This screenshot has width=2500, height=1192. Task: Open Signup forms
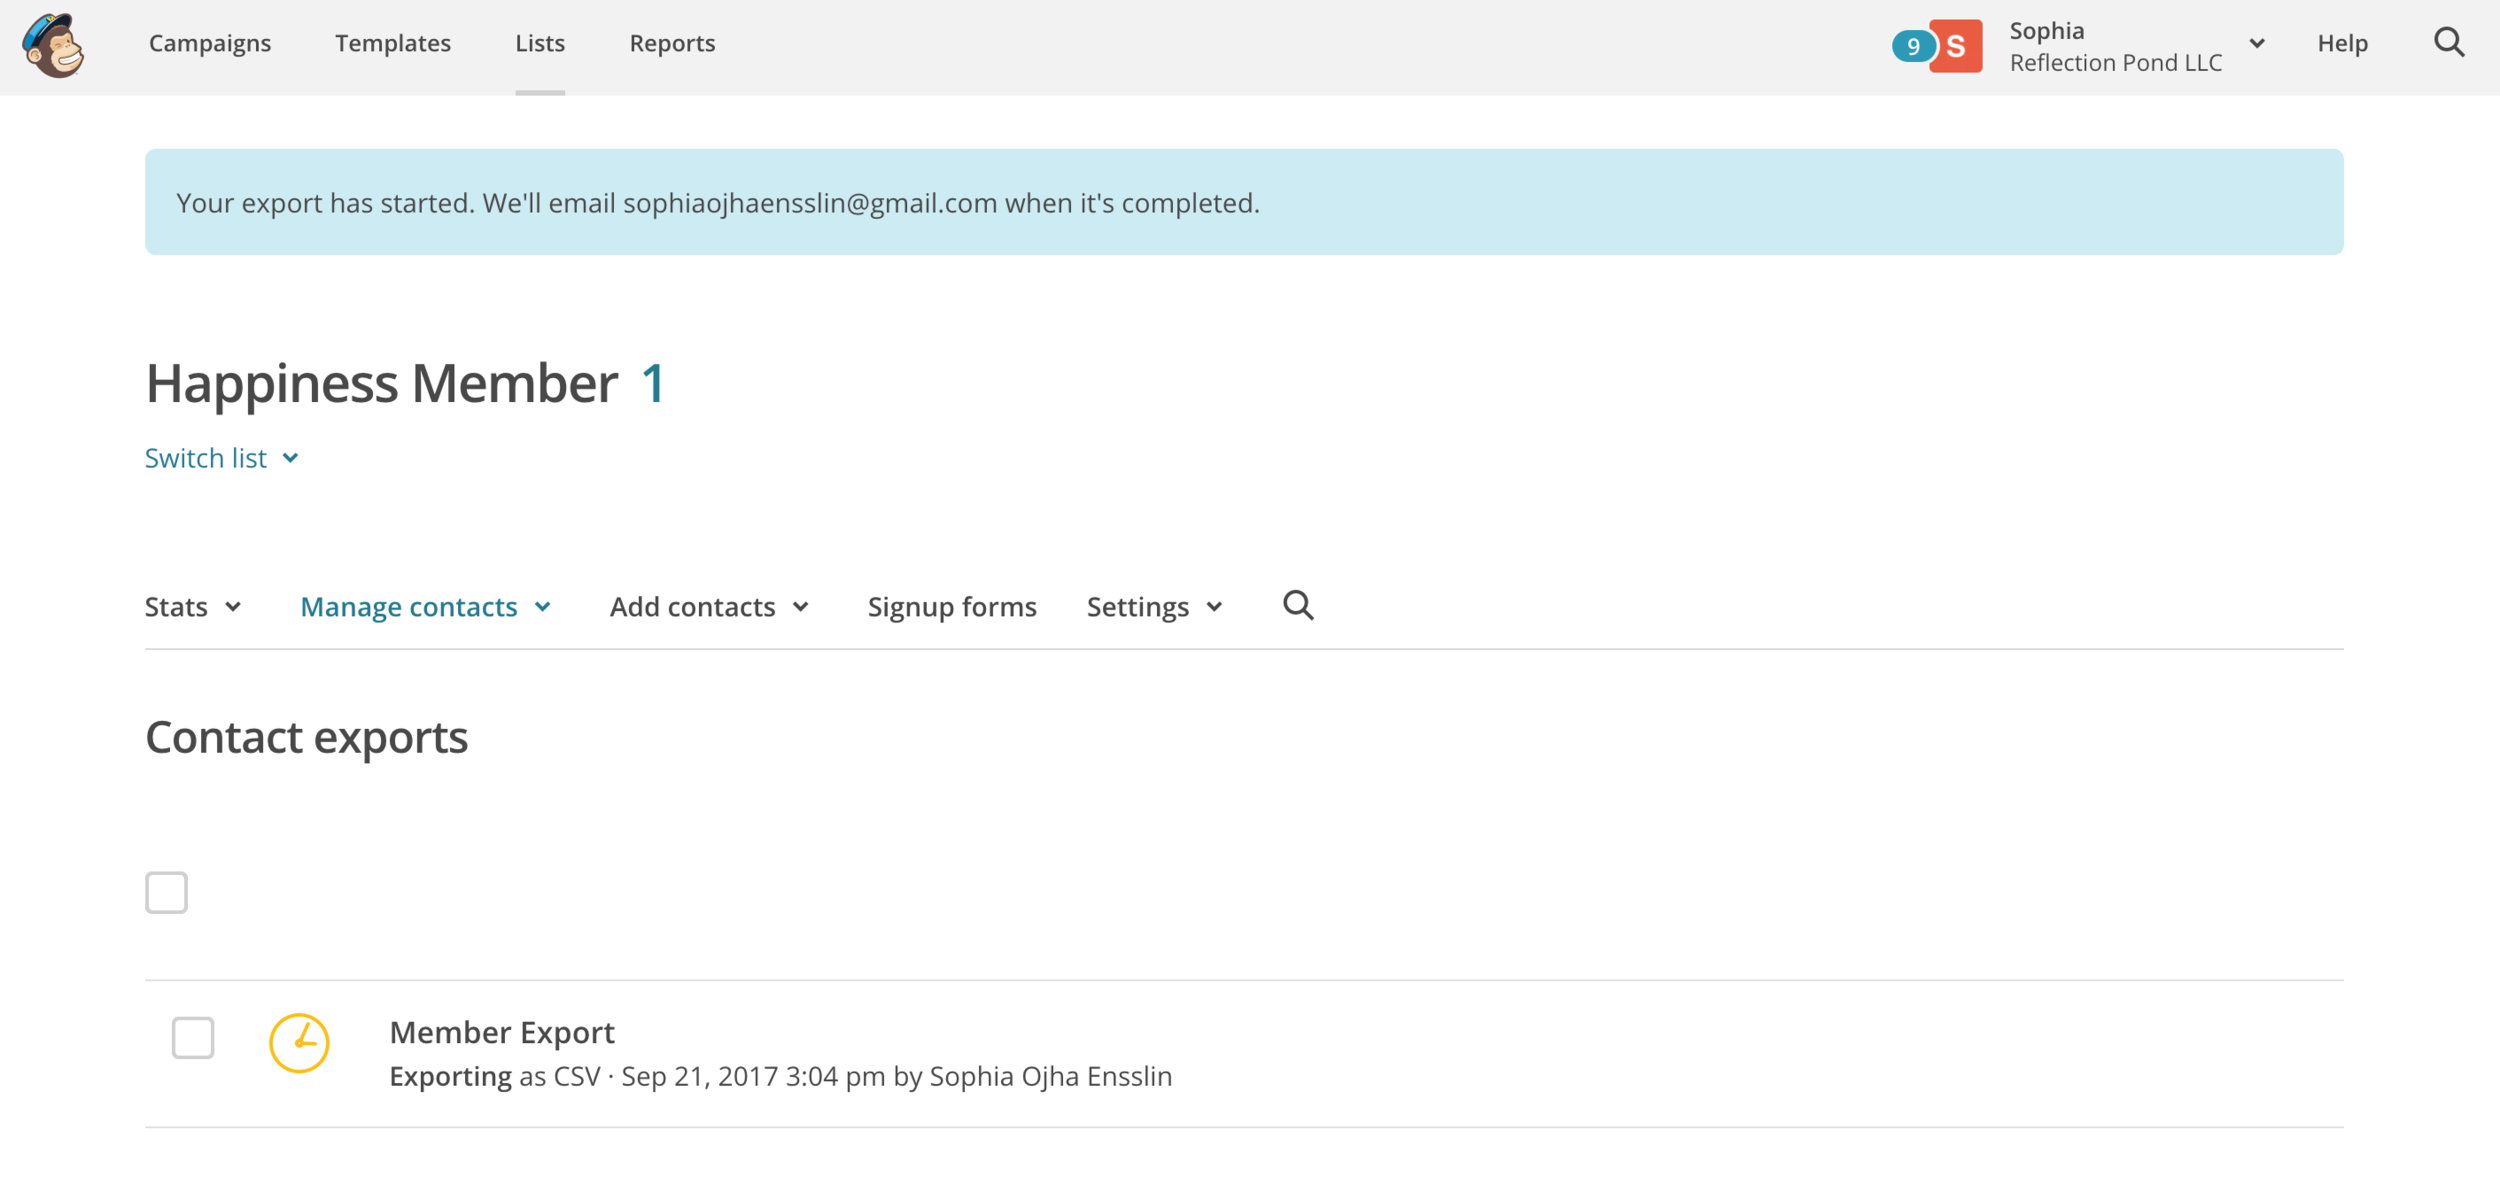(x=952, y=607)
